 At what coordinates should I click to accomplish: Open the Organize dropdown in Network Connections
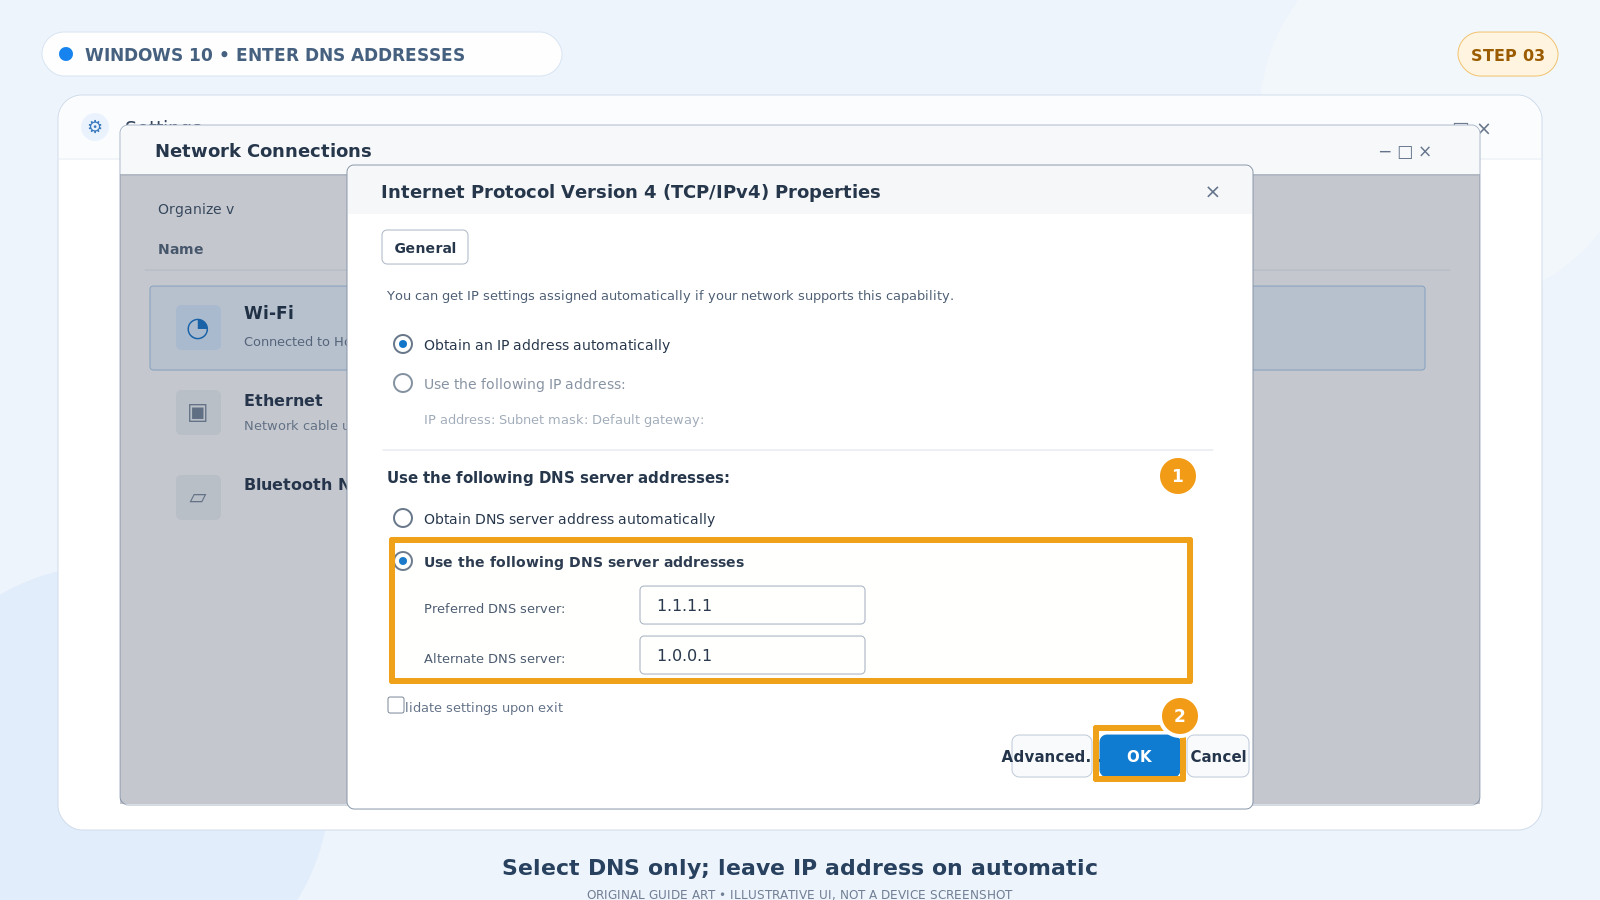196,209
